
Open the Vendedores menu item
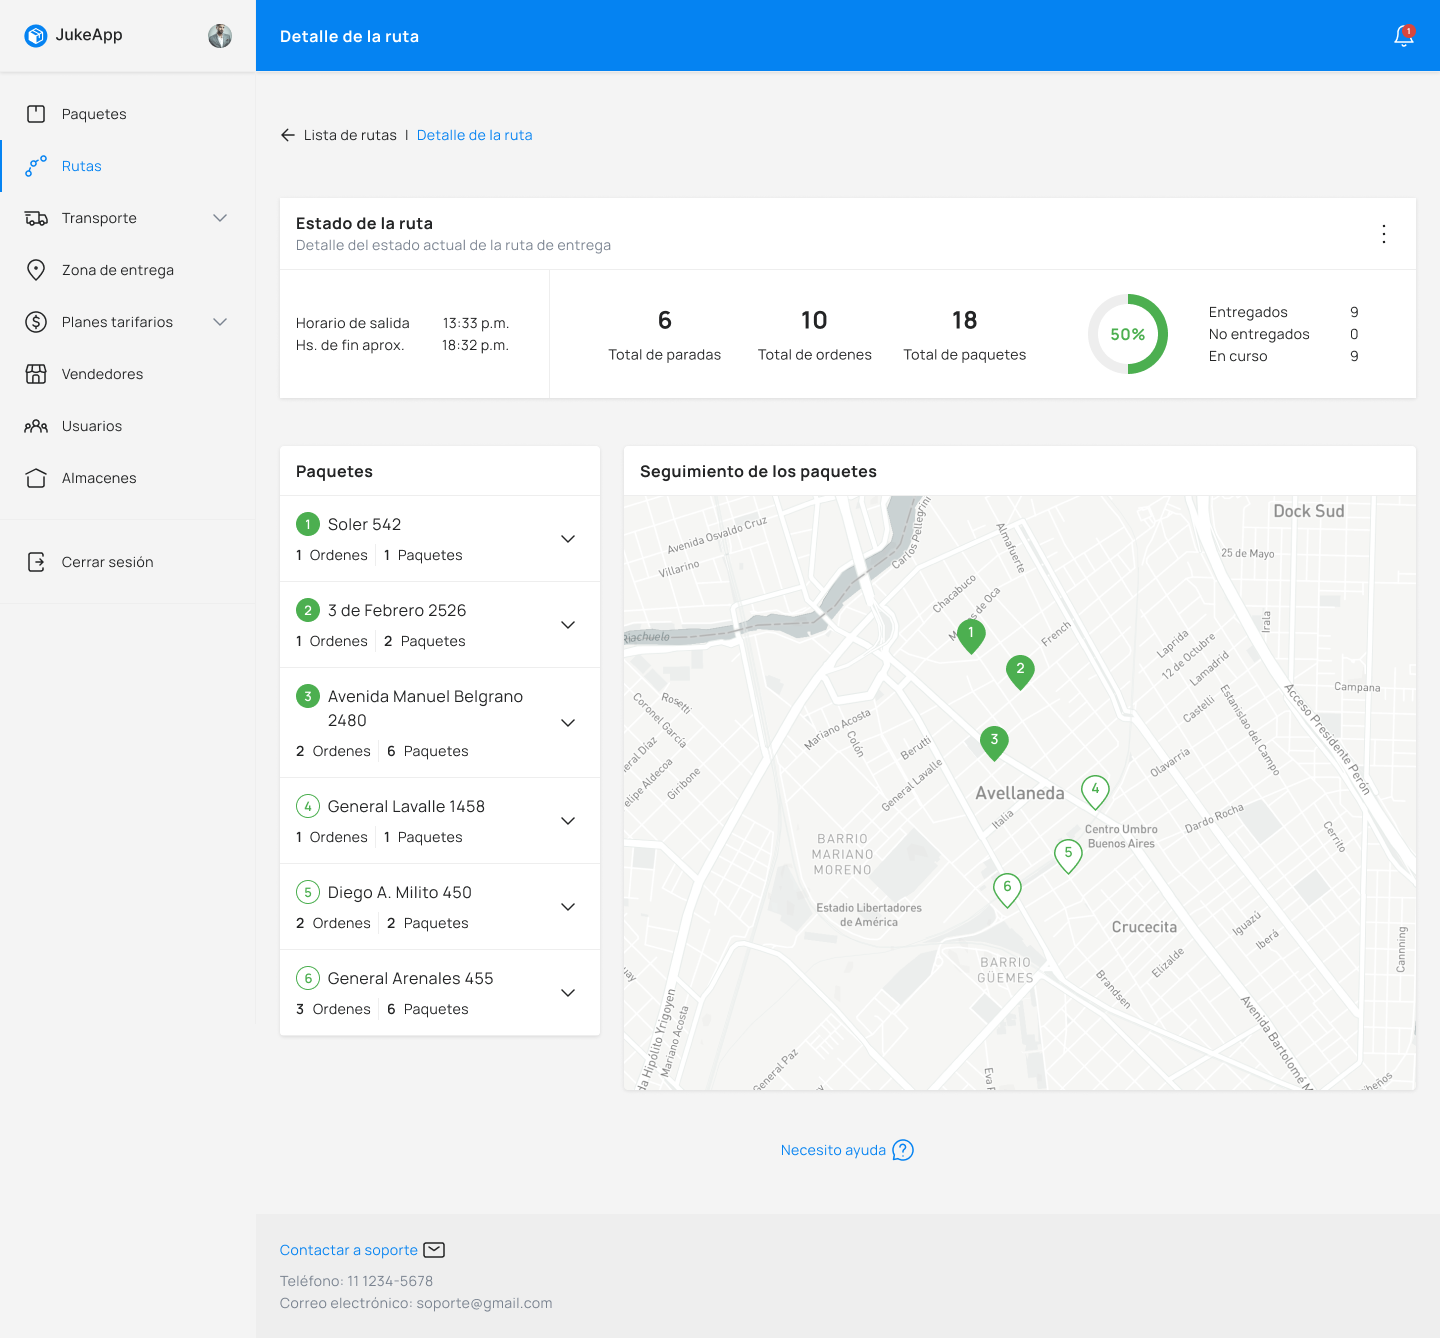[x=128, y=374]
